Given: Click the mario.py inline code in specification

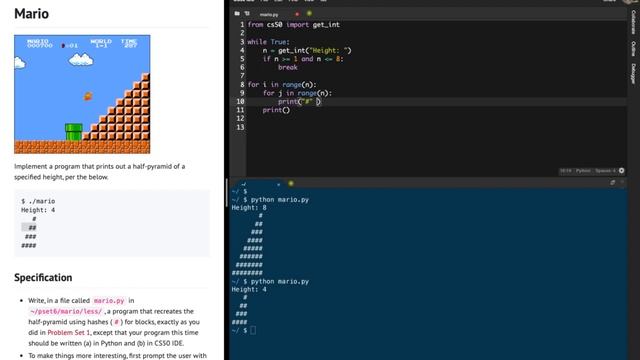Looking at the screenshot, I should 109,300.
